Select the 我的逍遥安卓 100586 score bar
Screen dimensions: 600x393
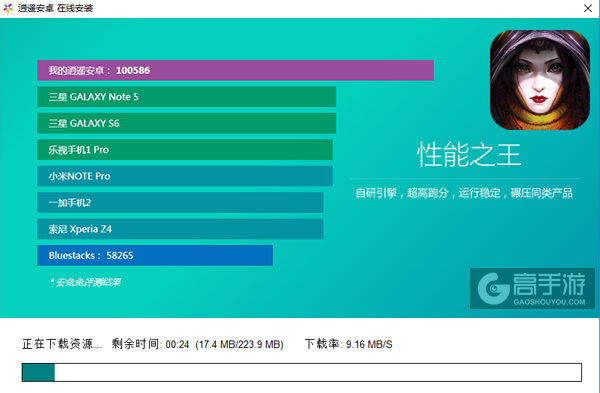tap(235, 70)
